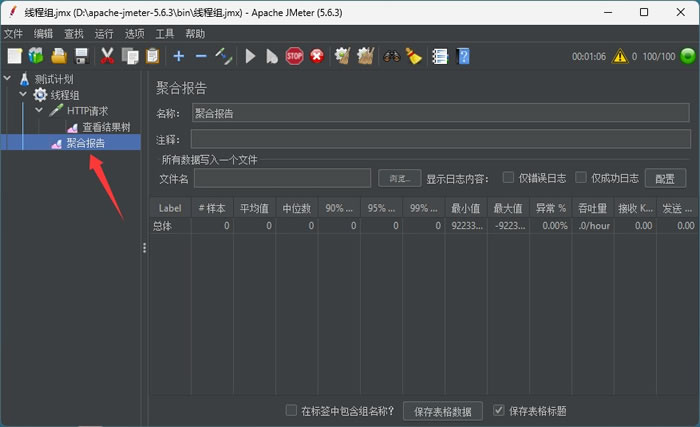Screen dimensions: 700x427
Task: Enable the 仅错误日志 checkbox
Action: click(x=508, y=177)
